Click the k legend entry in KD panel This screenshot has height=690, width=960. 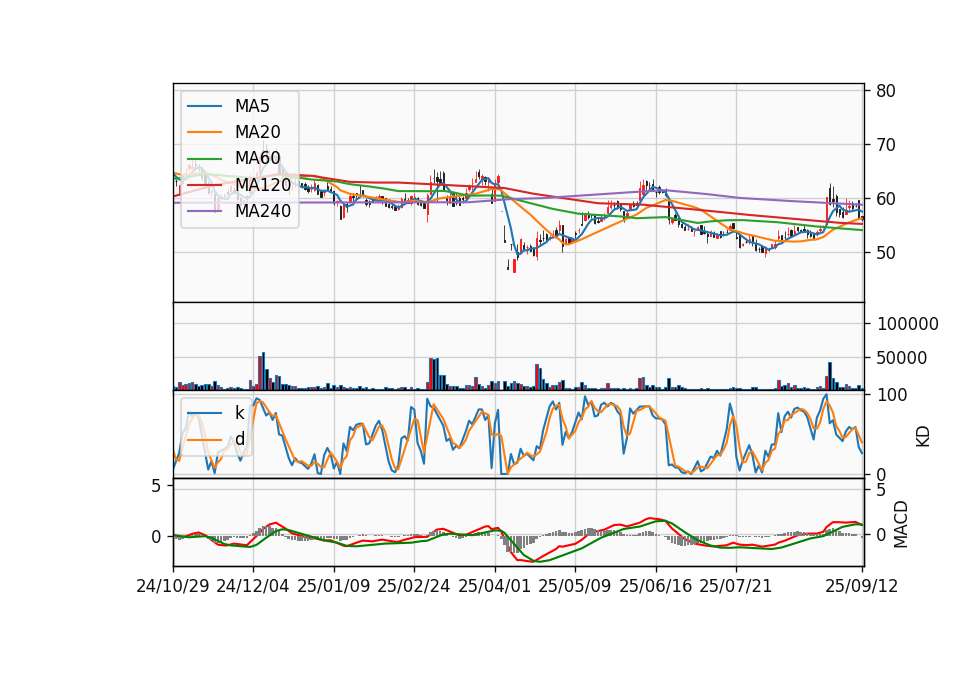tap(239, 413)
